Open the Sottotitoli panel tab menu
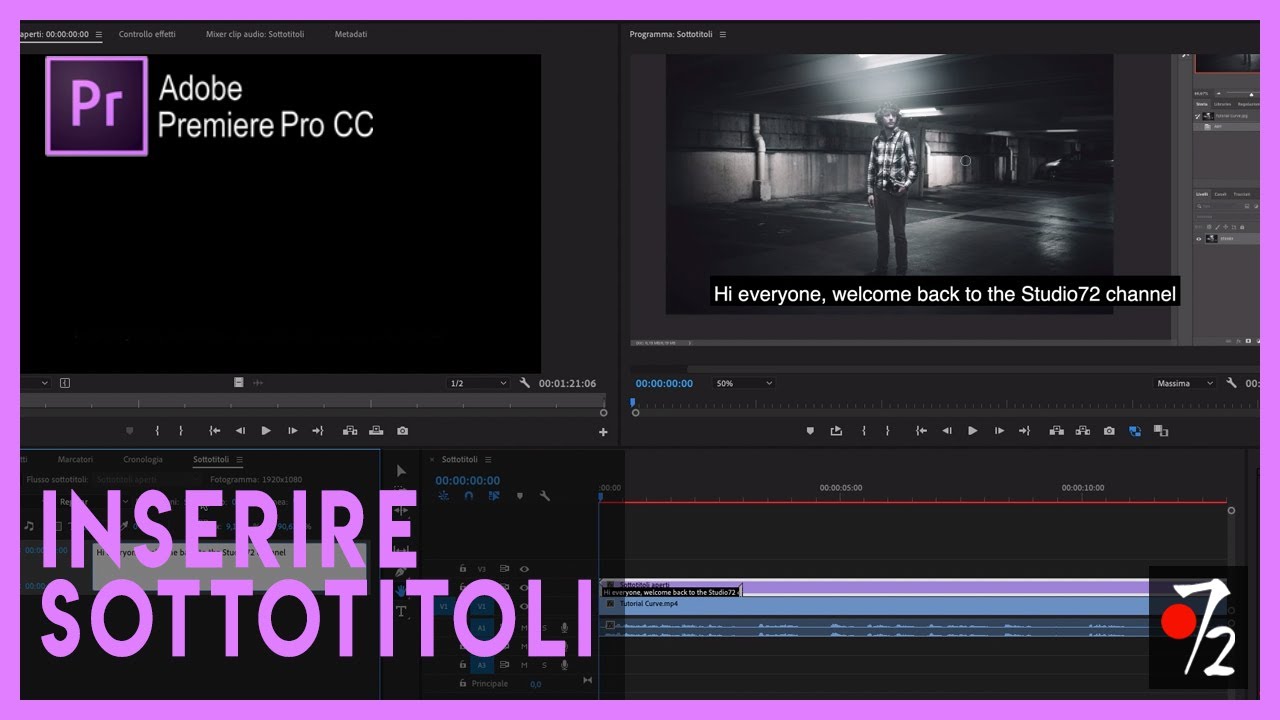Screen dimensions: 1280x720 [239, 459]
